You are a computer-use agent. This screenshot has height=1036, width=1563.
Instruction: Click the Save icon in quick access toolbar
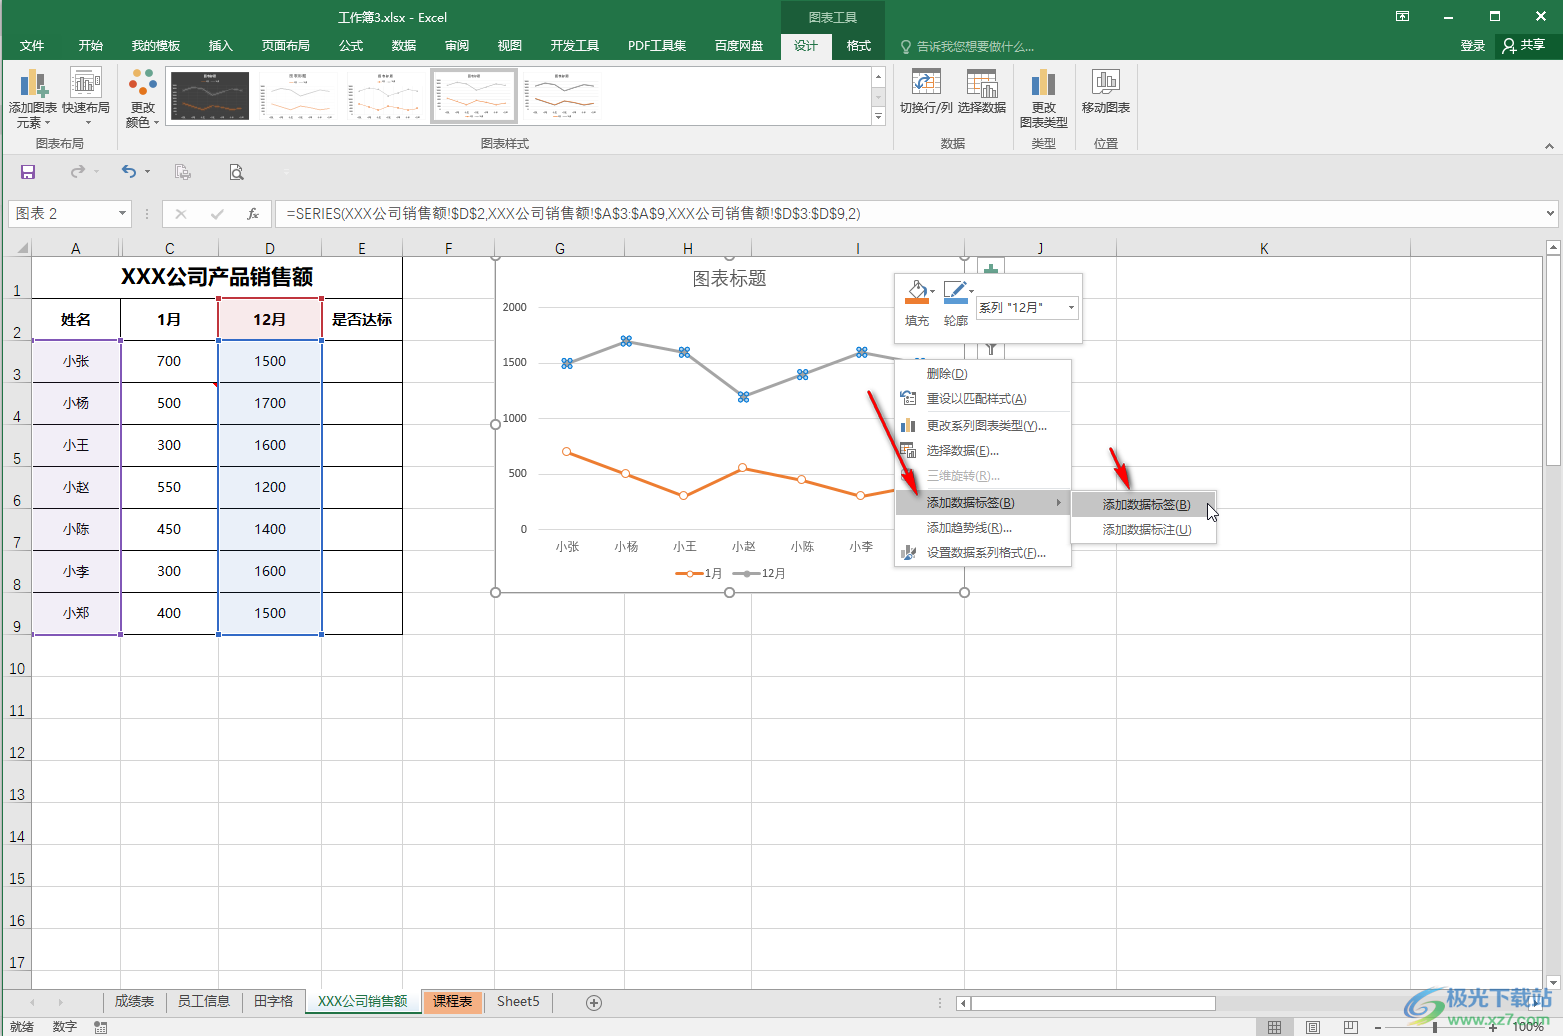pos(28,172)
